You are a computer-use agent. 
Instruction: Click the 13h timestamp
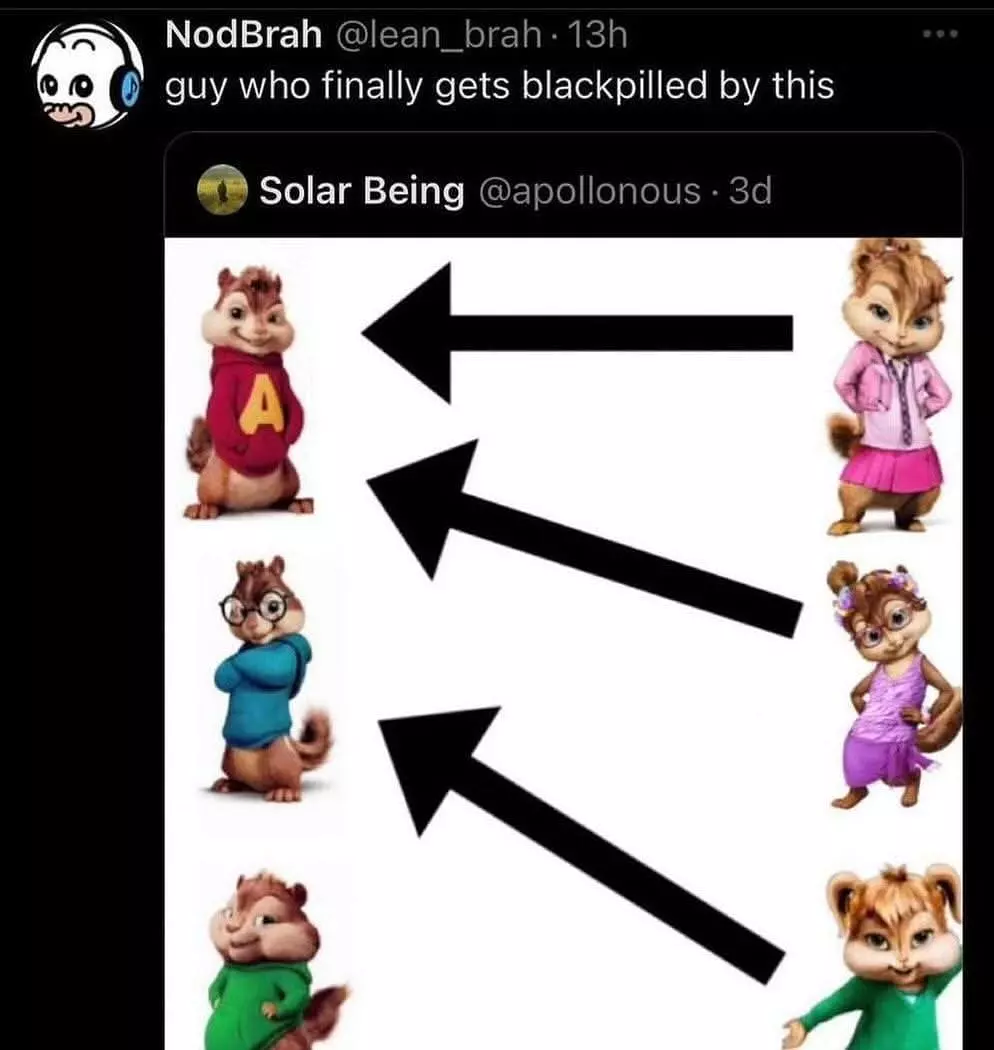[597, 34]
